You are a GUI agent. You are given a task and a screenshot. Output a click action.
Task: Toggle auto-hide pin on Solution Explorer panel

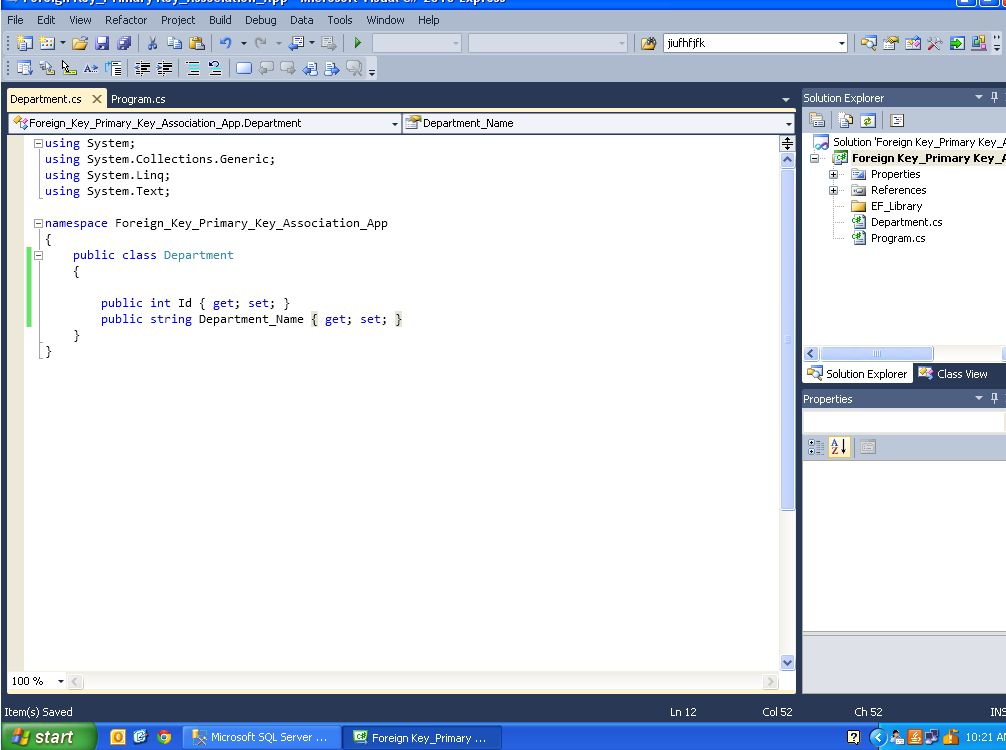tap(994, 97)
